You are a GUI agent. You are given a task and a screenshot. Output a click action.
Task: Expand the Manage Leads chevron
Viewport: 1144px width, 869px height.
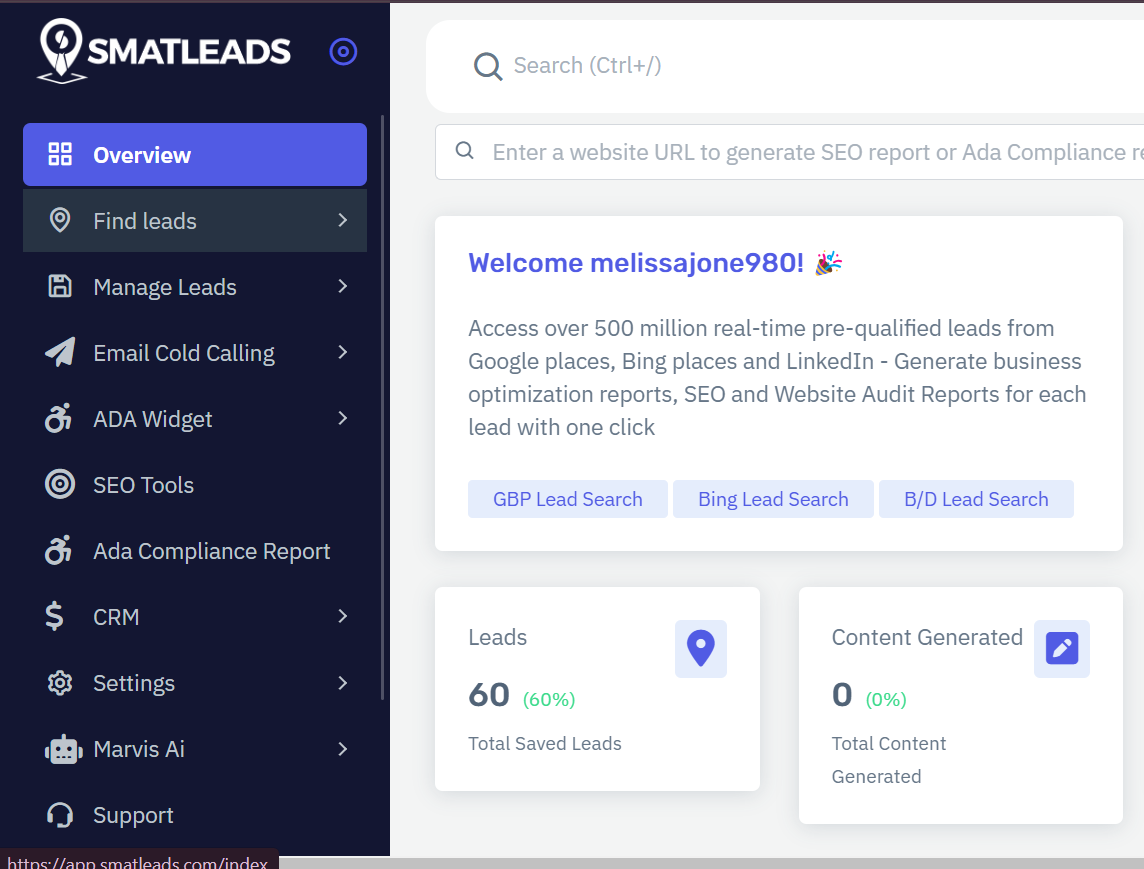(343, 287)
